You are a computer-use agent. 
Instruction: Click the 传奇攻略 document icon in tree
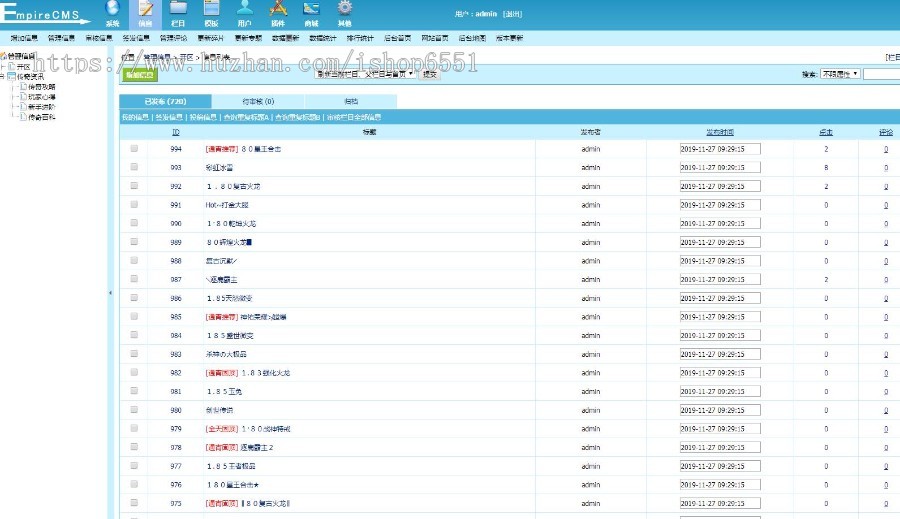point(24,86)
